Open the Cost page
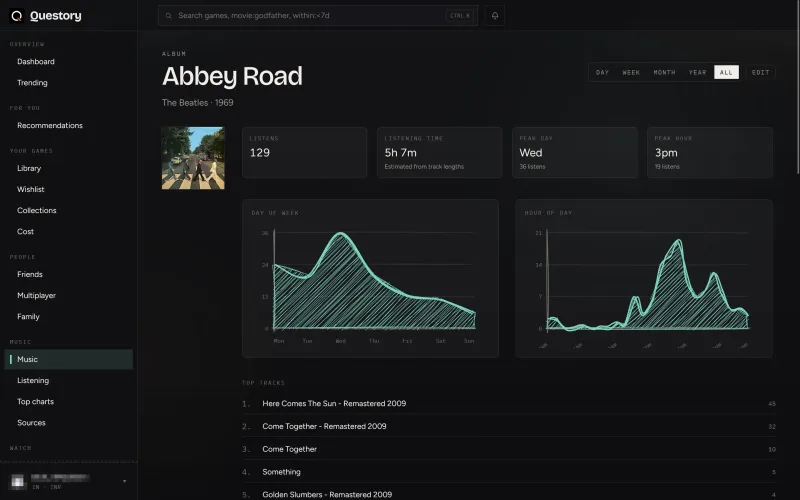This screenshot has width=800, height=500. point(26,232)
